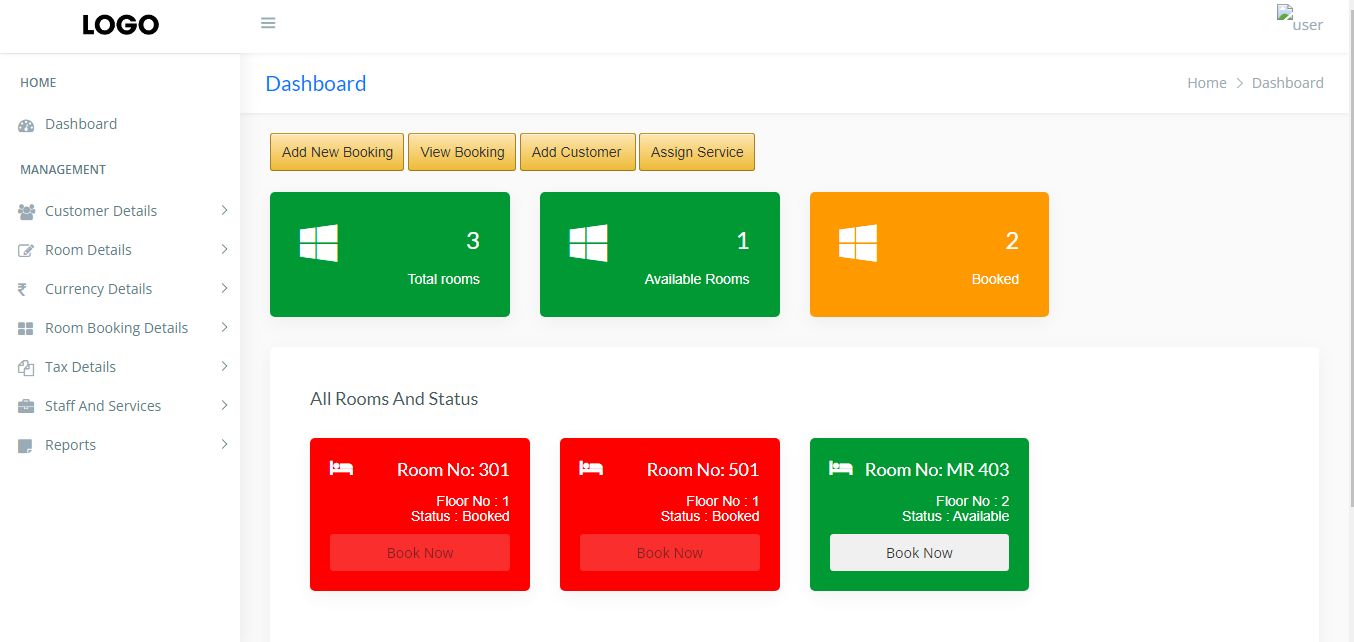Select Dashboard in the sidebar menu
This screenshot has height=642, width=1354.
pos(80,124)
